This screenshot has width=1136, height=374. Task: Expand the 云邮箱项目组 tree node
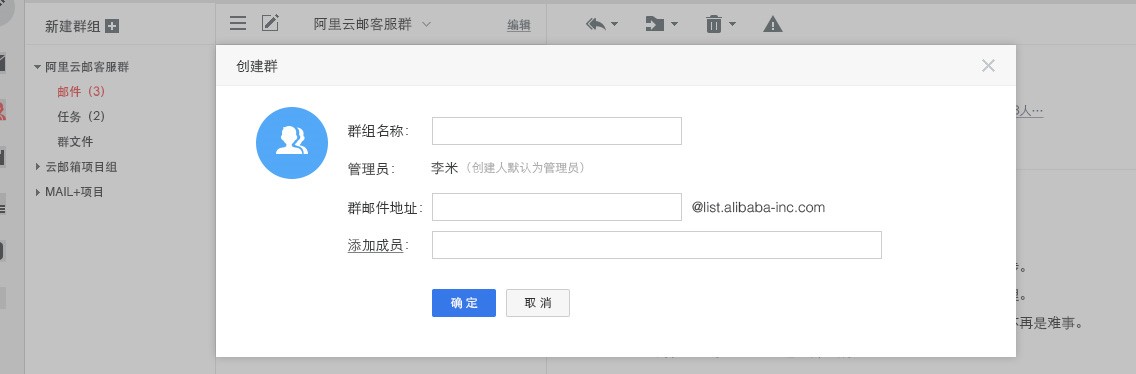(x=38, y=167)
